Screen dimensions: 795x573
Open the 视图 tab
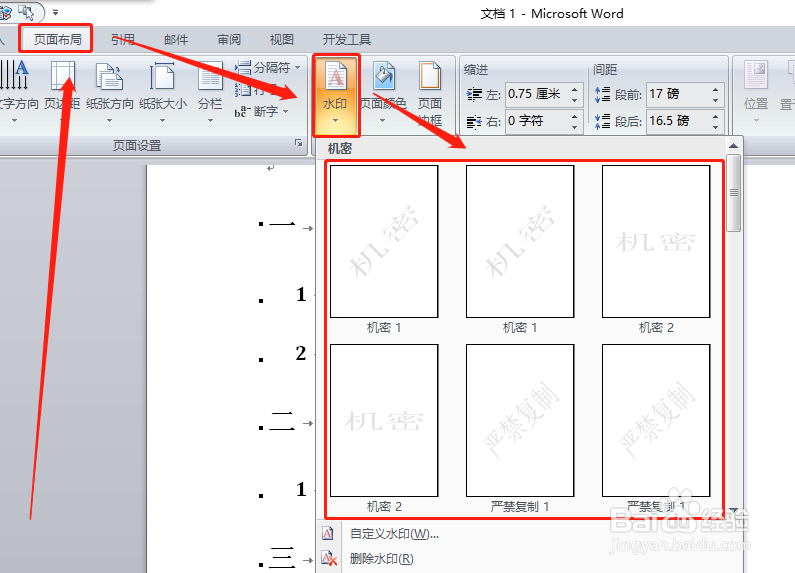click(x=281, y=39)
